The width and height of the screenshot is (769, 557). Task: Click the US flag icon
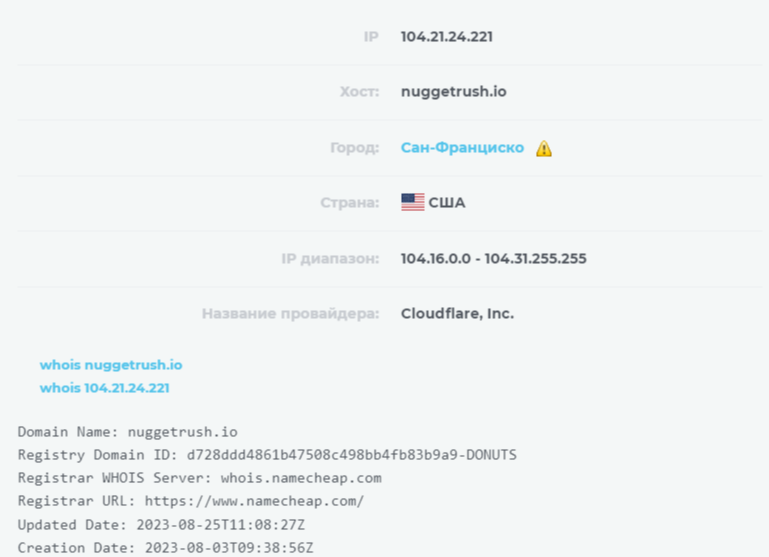tap(412, 203)
